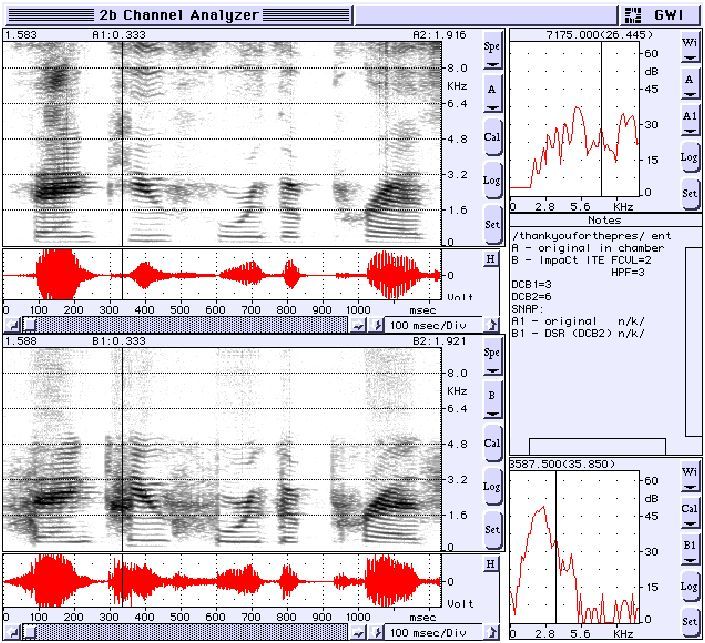Screen dimensions: 705x643
Task: Open the Cal dropdown in the bottom spectrum panel
Action: coord(690,514)
